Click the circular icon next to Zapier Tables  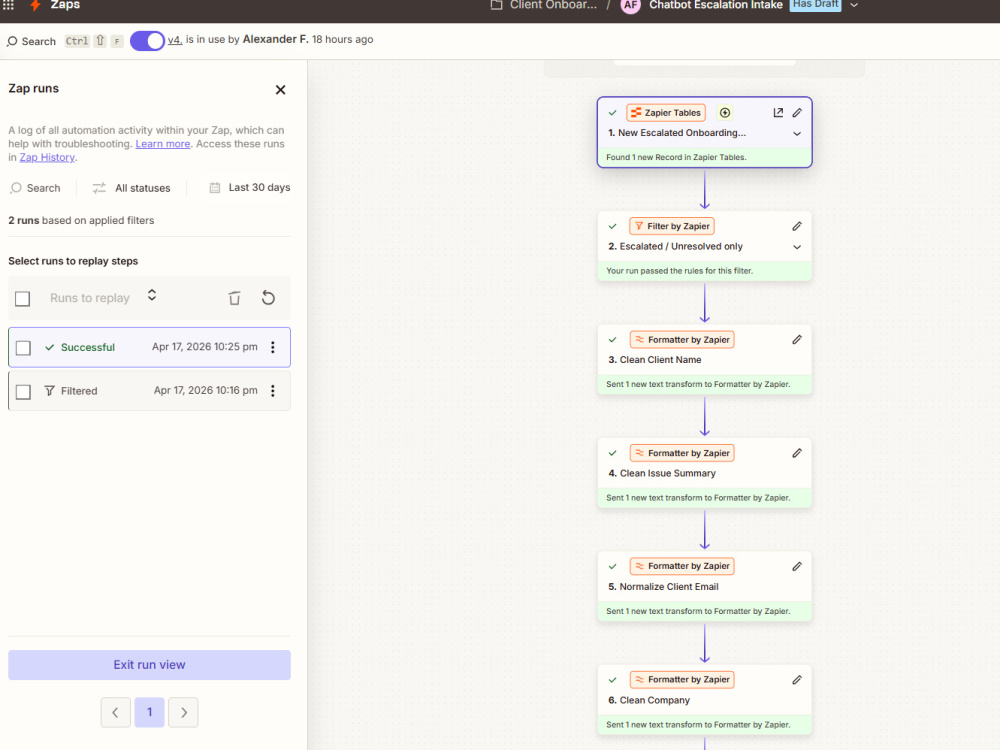click(725, 113)
